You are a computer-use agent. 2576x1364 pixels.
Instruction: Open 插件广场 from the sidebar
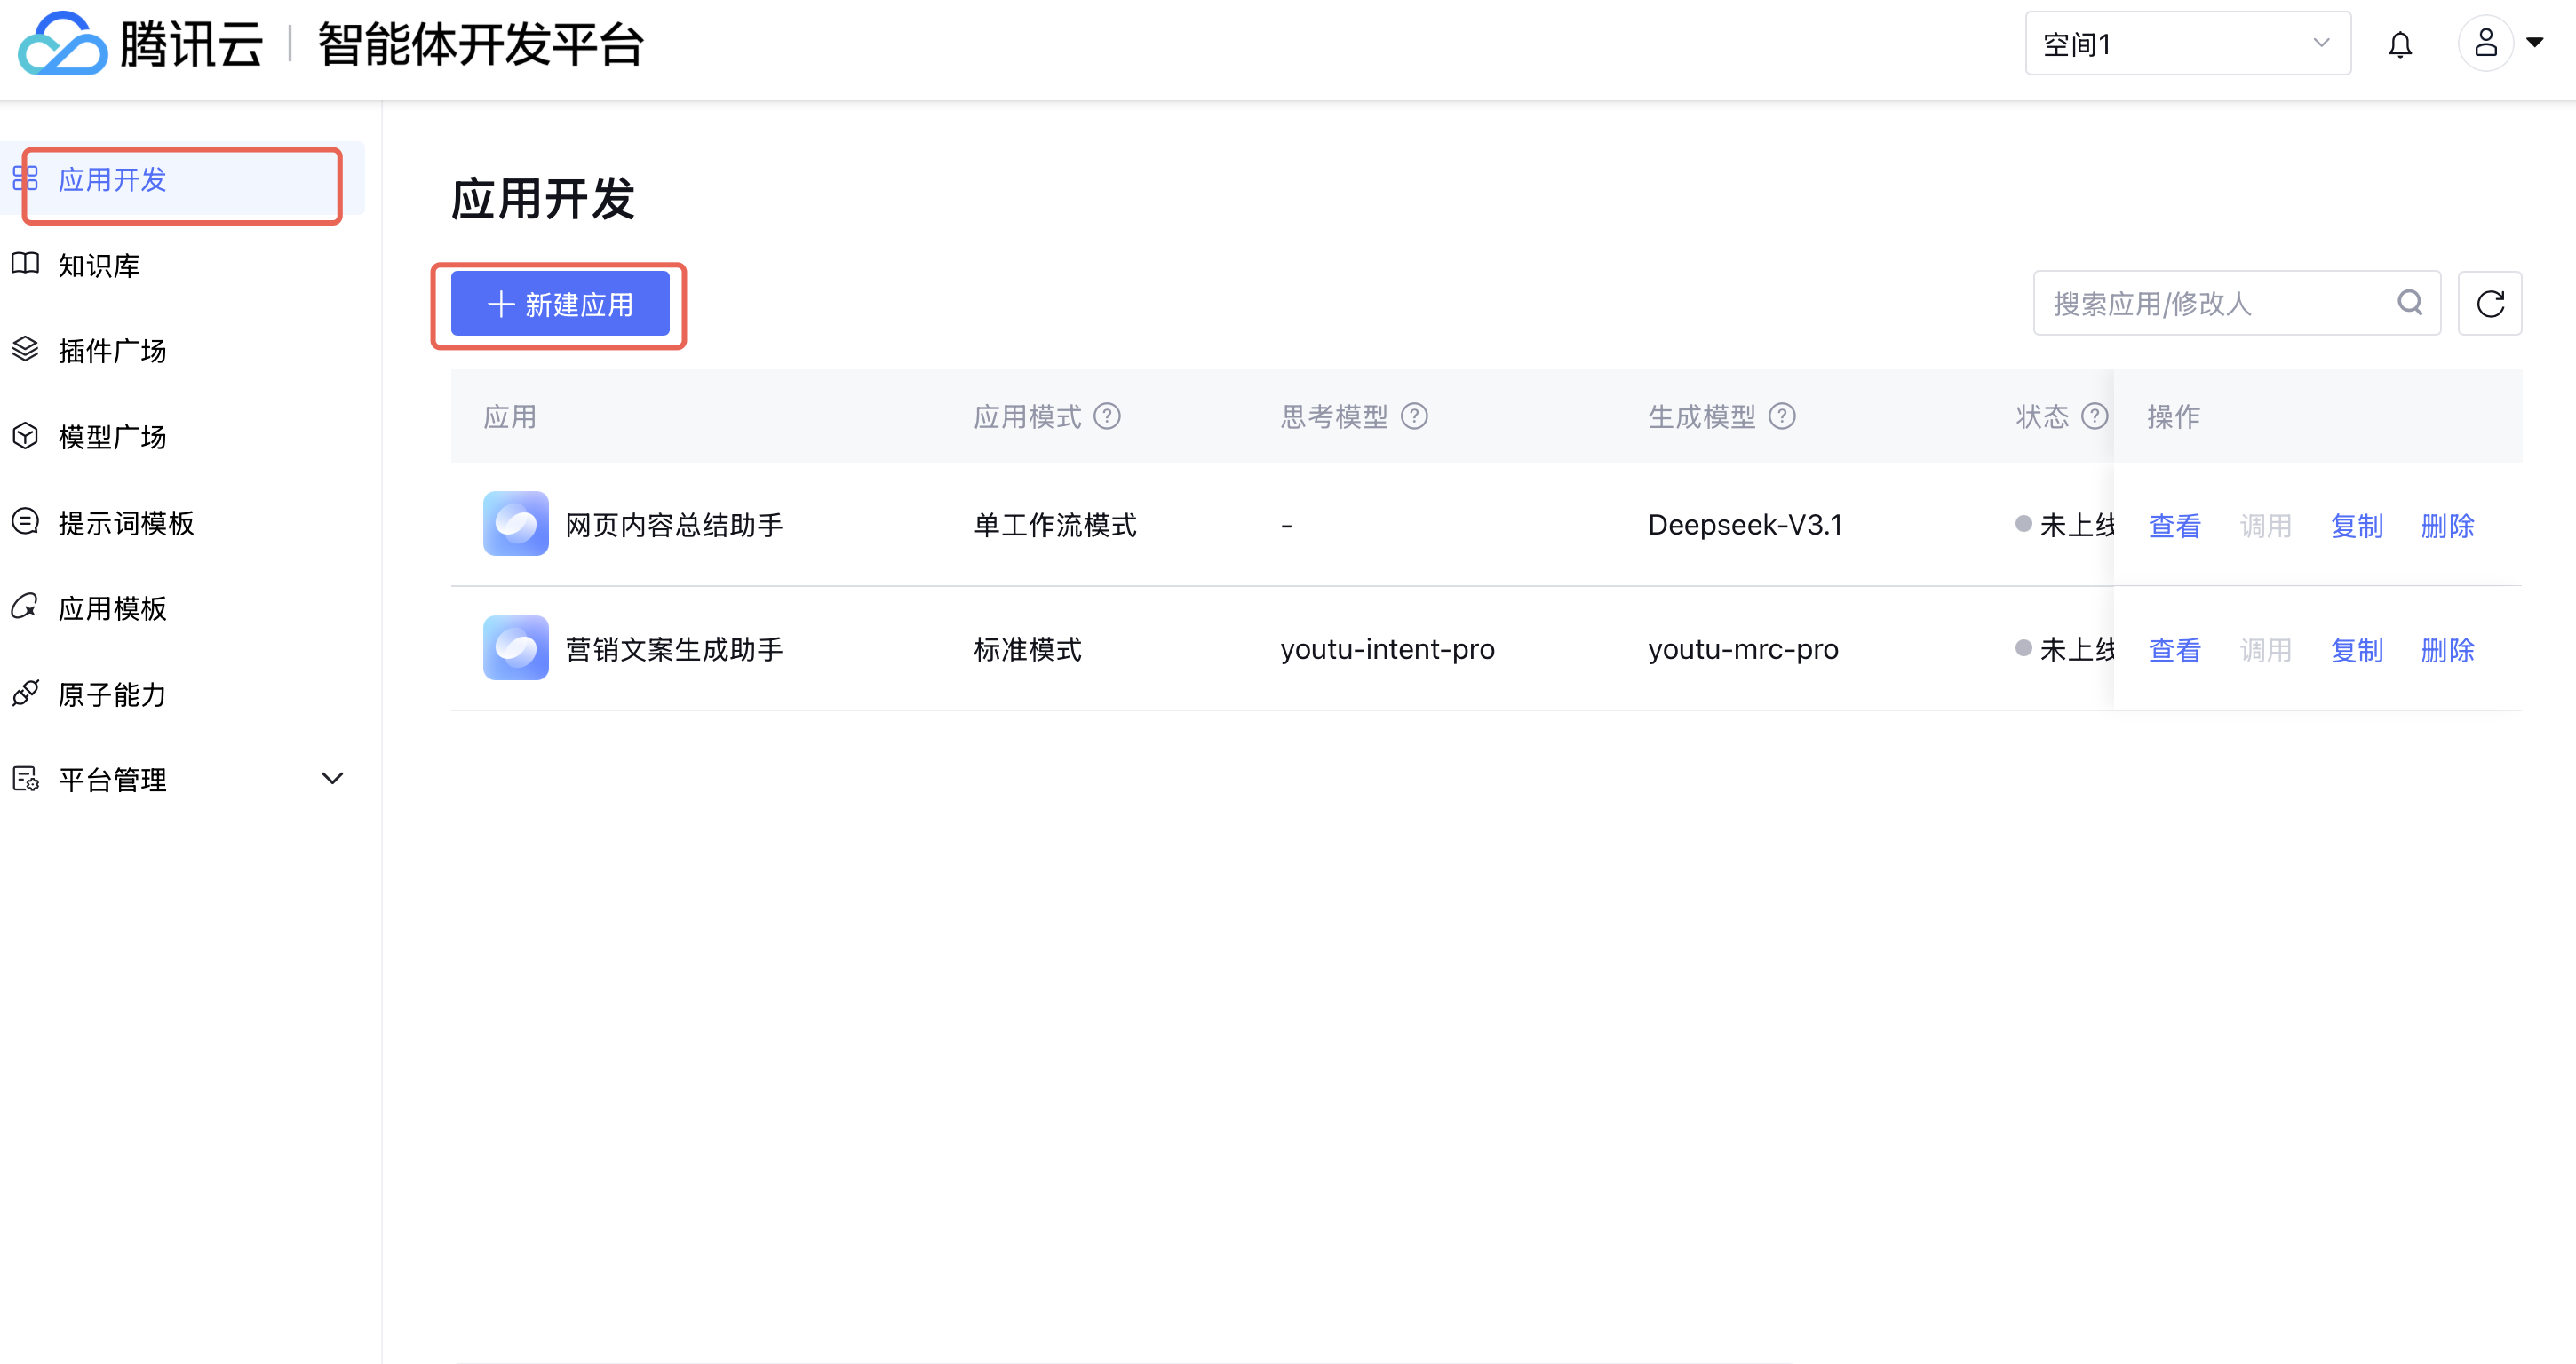112,351
